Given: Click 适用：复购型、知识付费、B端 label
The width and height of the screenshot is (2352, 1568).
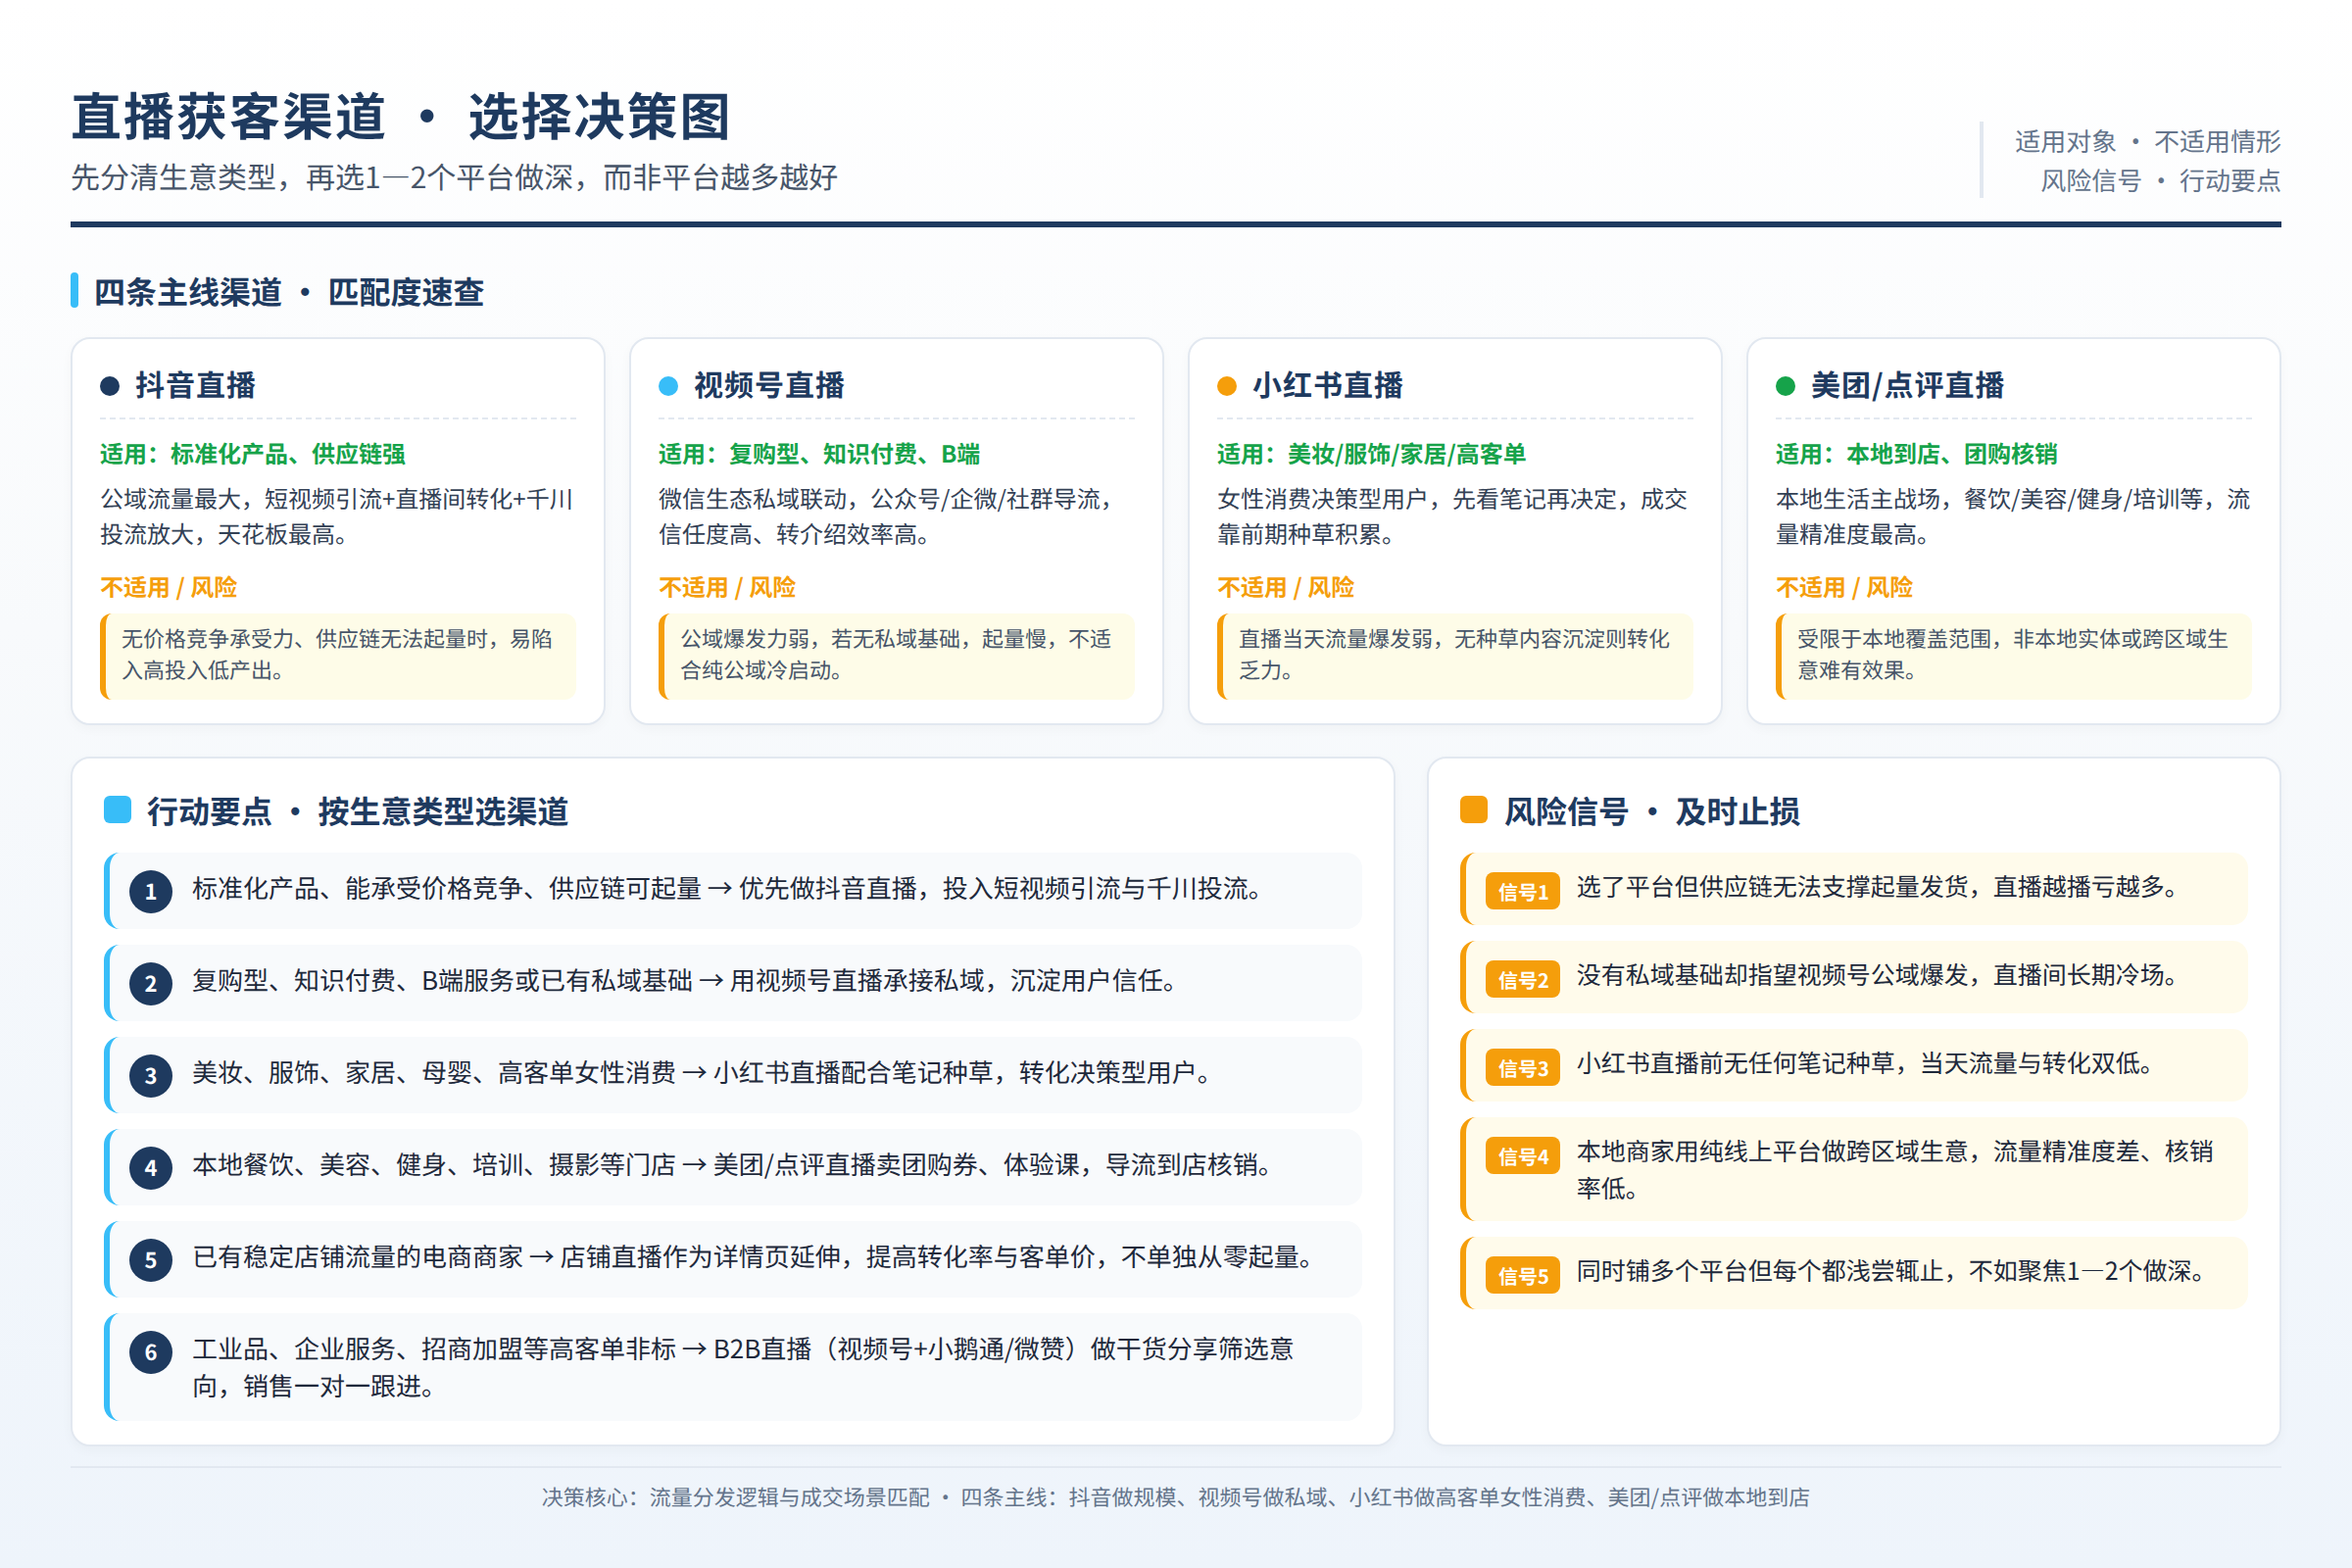Looking at the screenshot, I should [819, 454].
